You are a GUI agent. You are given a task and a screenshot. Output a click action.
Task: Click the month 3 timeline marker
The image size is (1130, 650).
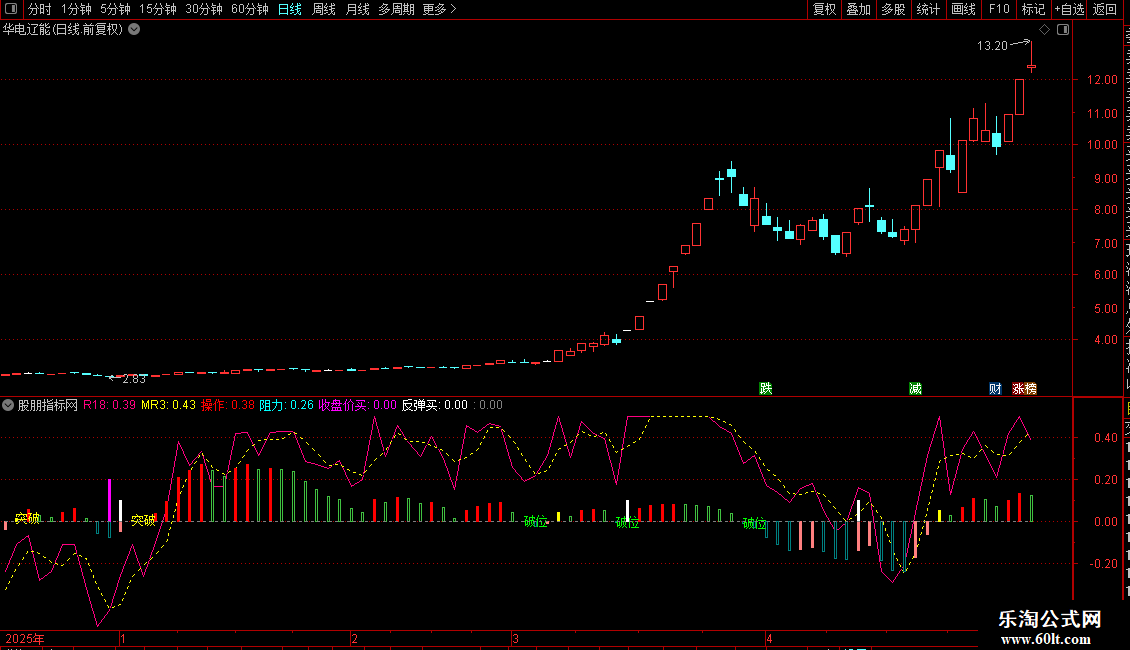515,638
